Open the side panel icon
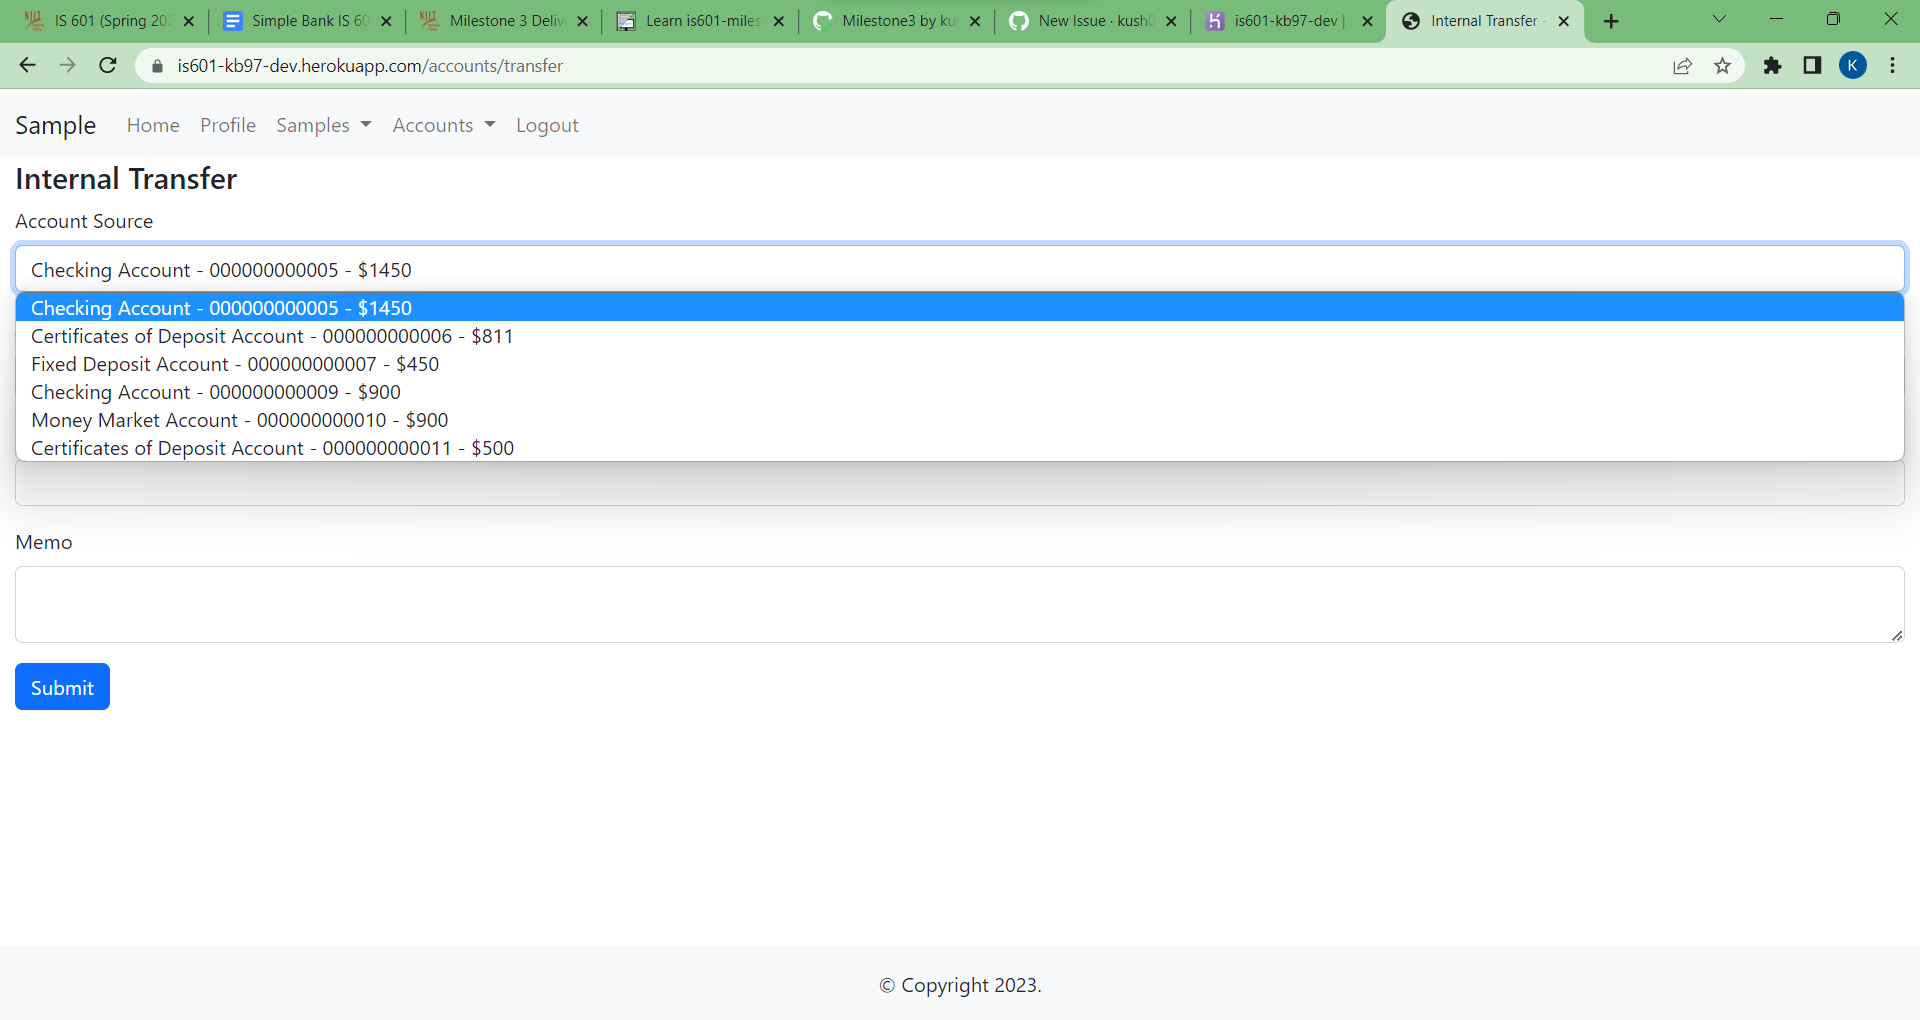The height and width of the screenshot is (1020, 1920). [1812, 66]
